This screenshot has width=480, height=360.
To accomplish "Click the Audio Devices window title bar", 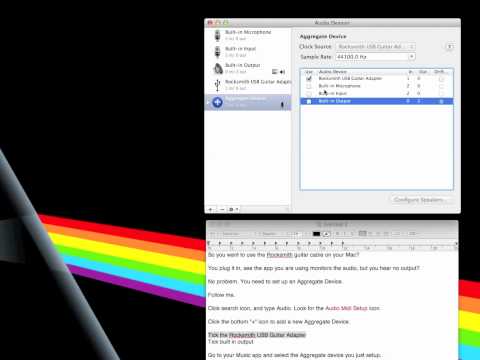I will point(332,23).
